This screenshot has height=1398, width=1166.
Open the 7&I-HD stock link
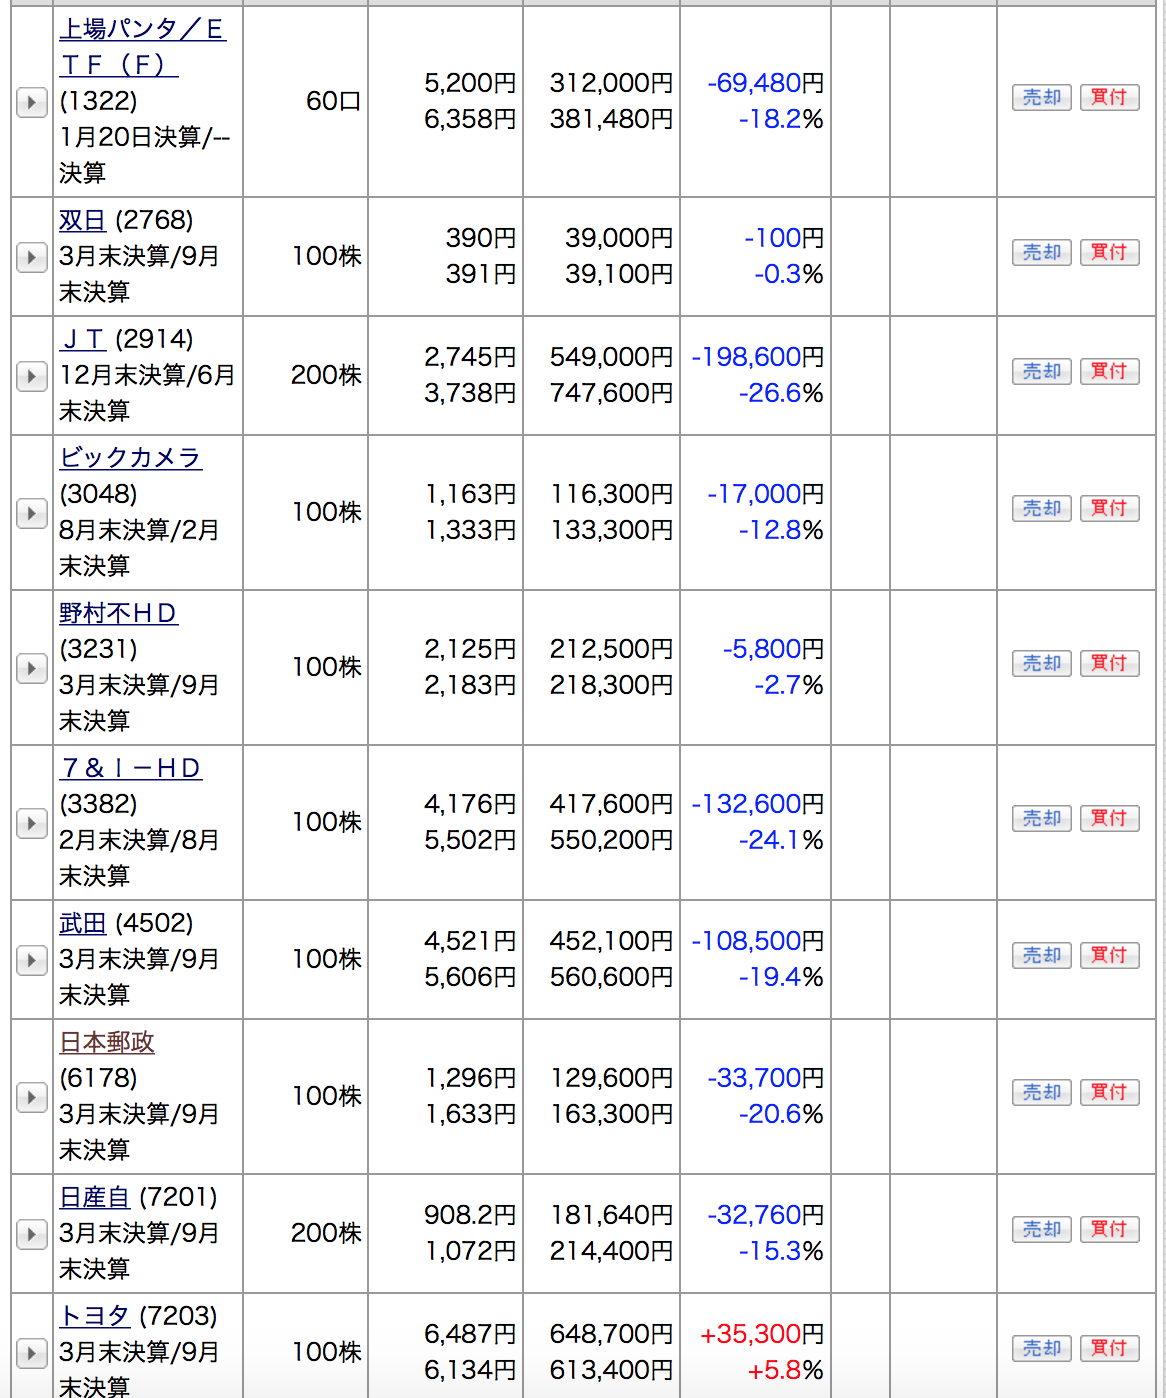click(x=130, y=768)
